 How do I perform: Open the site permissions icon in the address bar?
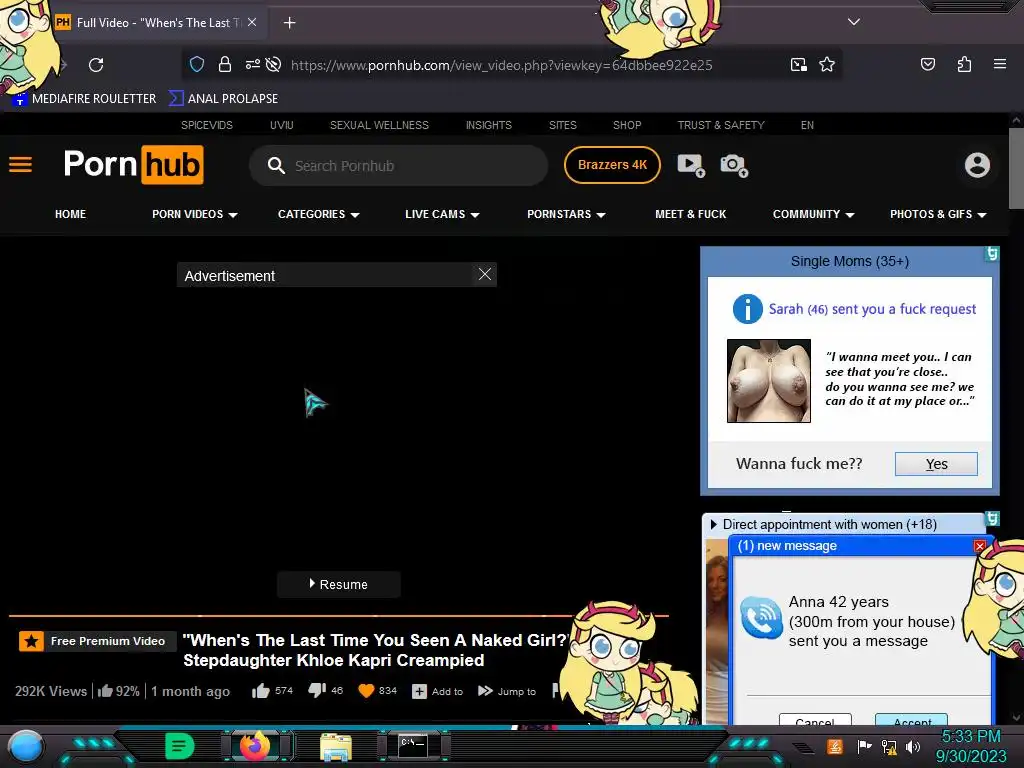[252, 64]
